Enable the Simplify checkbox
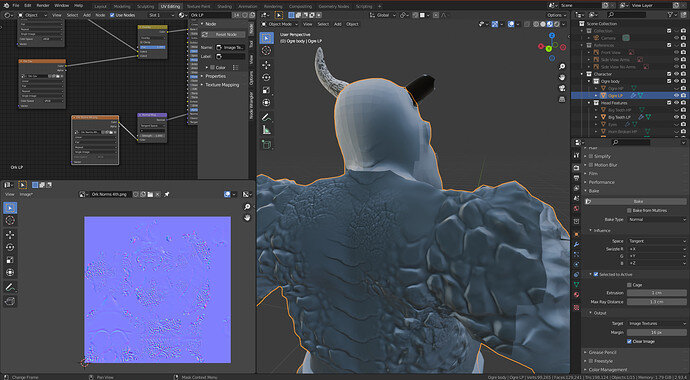The height and width of the screenshot is (380, 690). click(591, 156)
